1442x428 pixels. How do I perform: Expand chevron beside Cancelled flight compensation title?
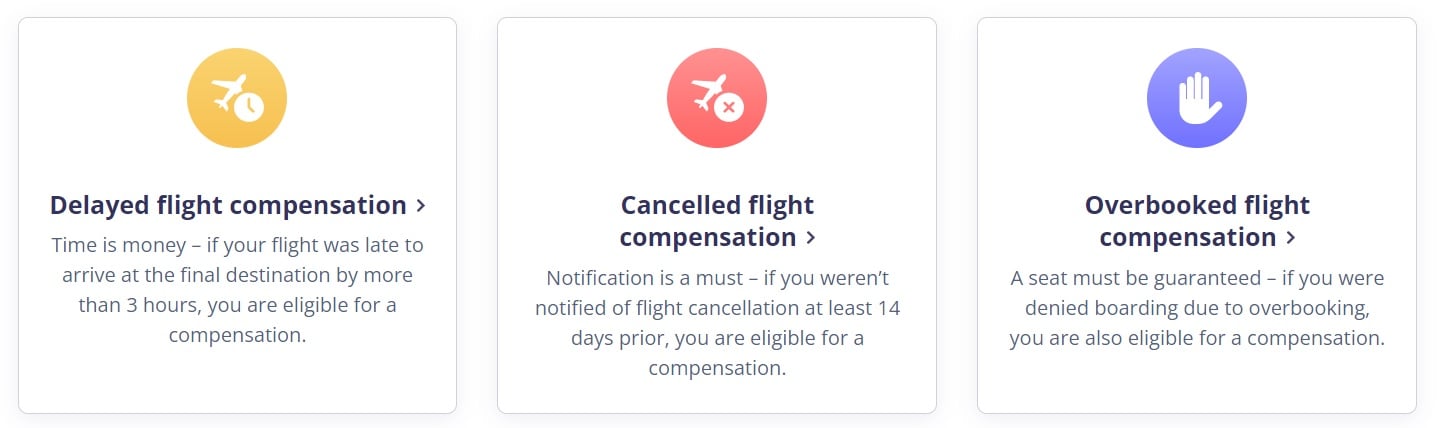click(x=810, y=238)
